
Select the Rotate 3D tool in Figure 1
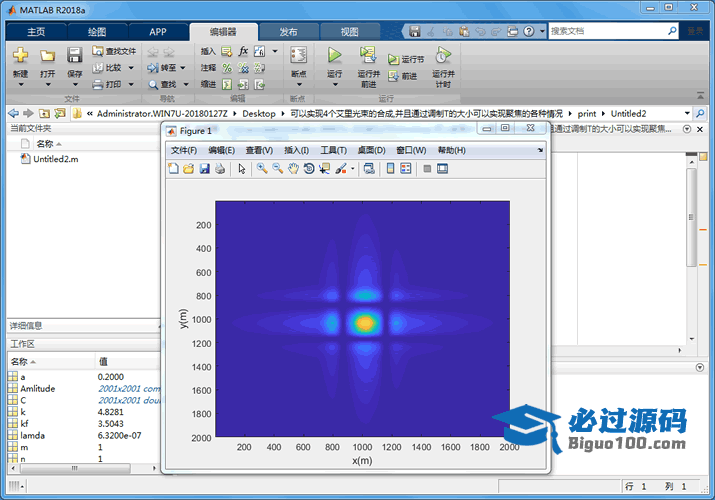coord(309,169)
